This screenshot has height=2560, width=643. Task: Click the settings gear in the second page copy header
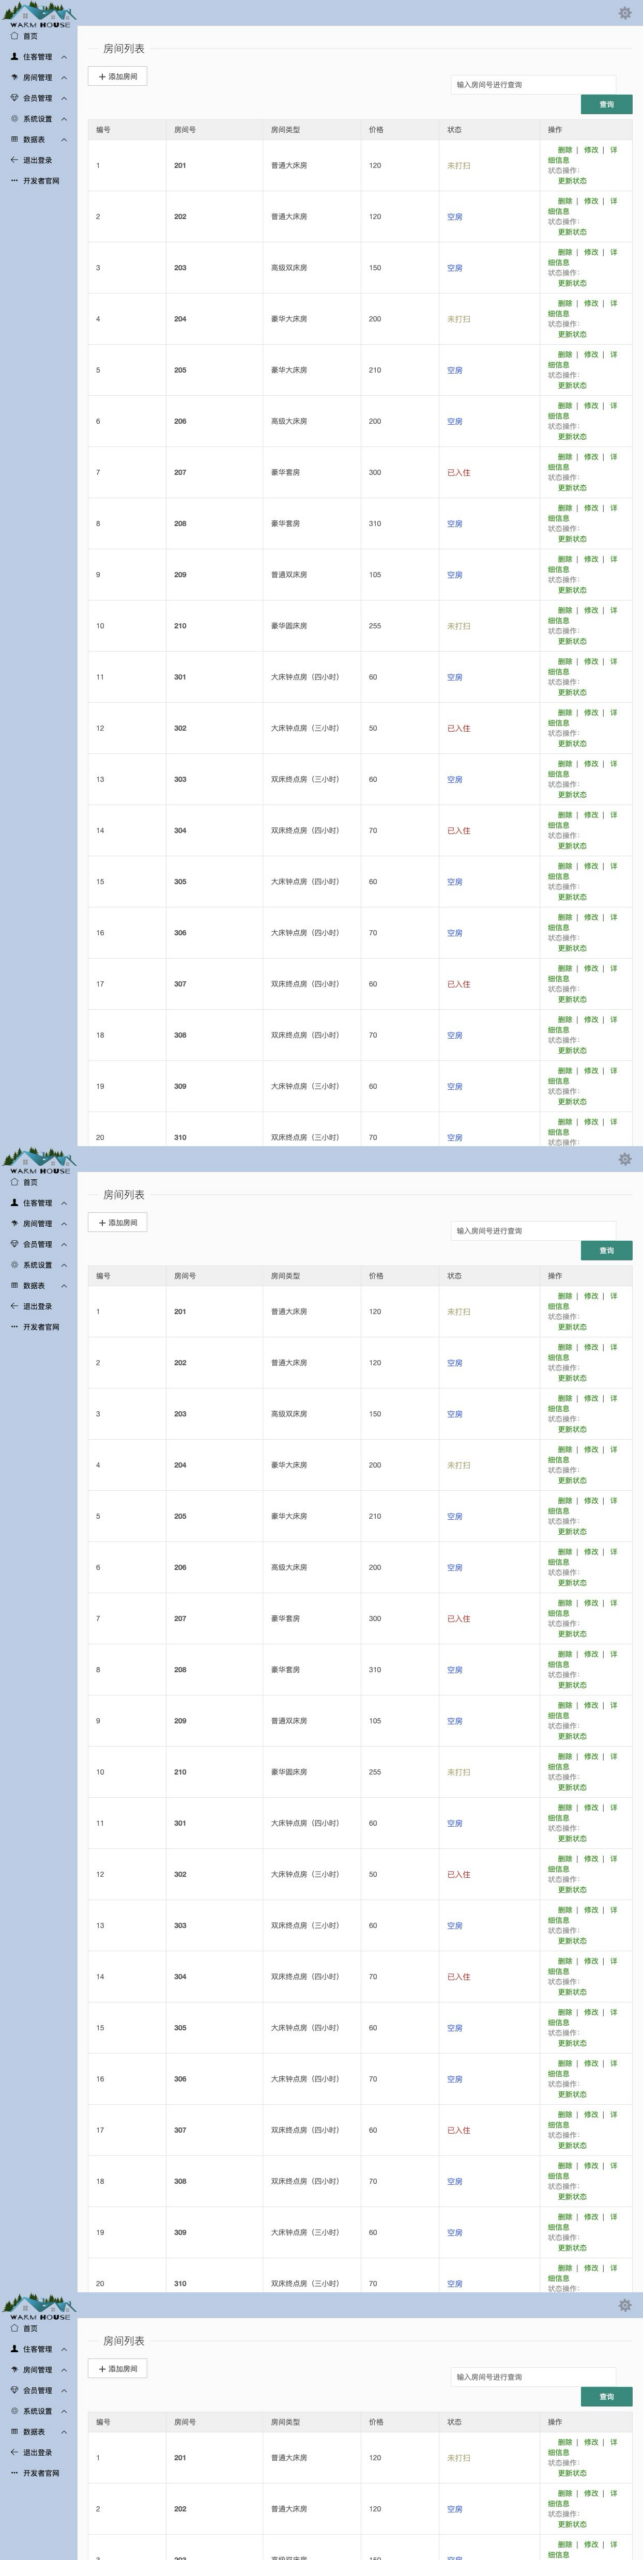tap(625, 1159)
